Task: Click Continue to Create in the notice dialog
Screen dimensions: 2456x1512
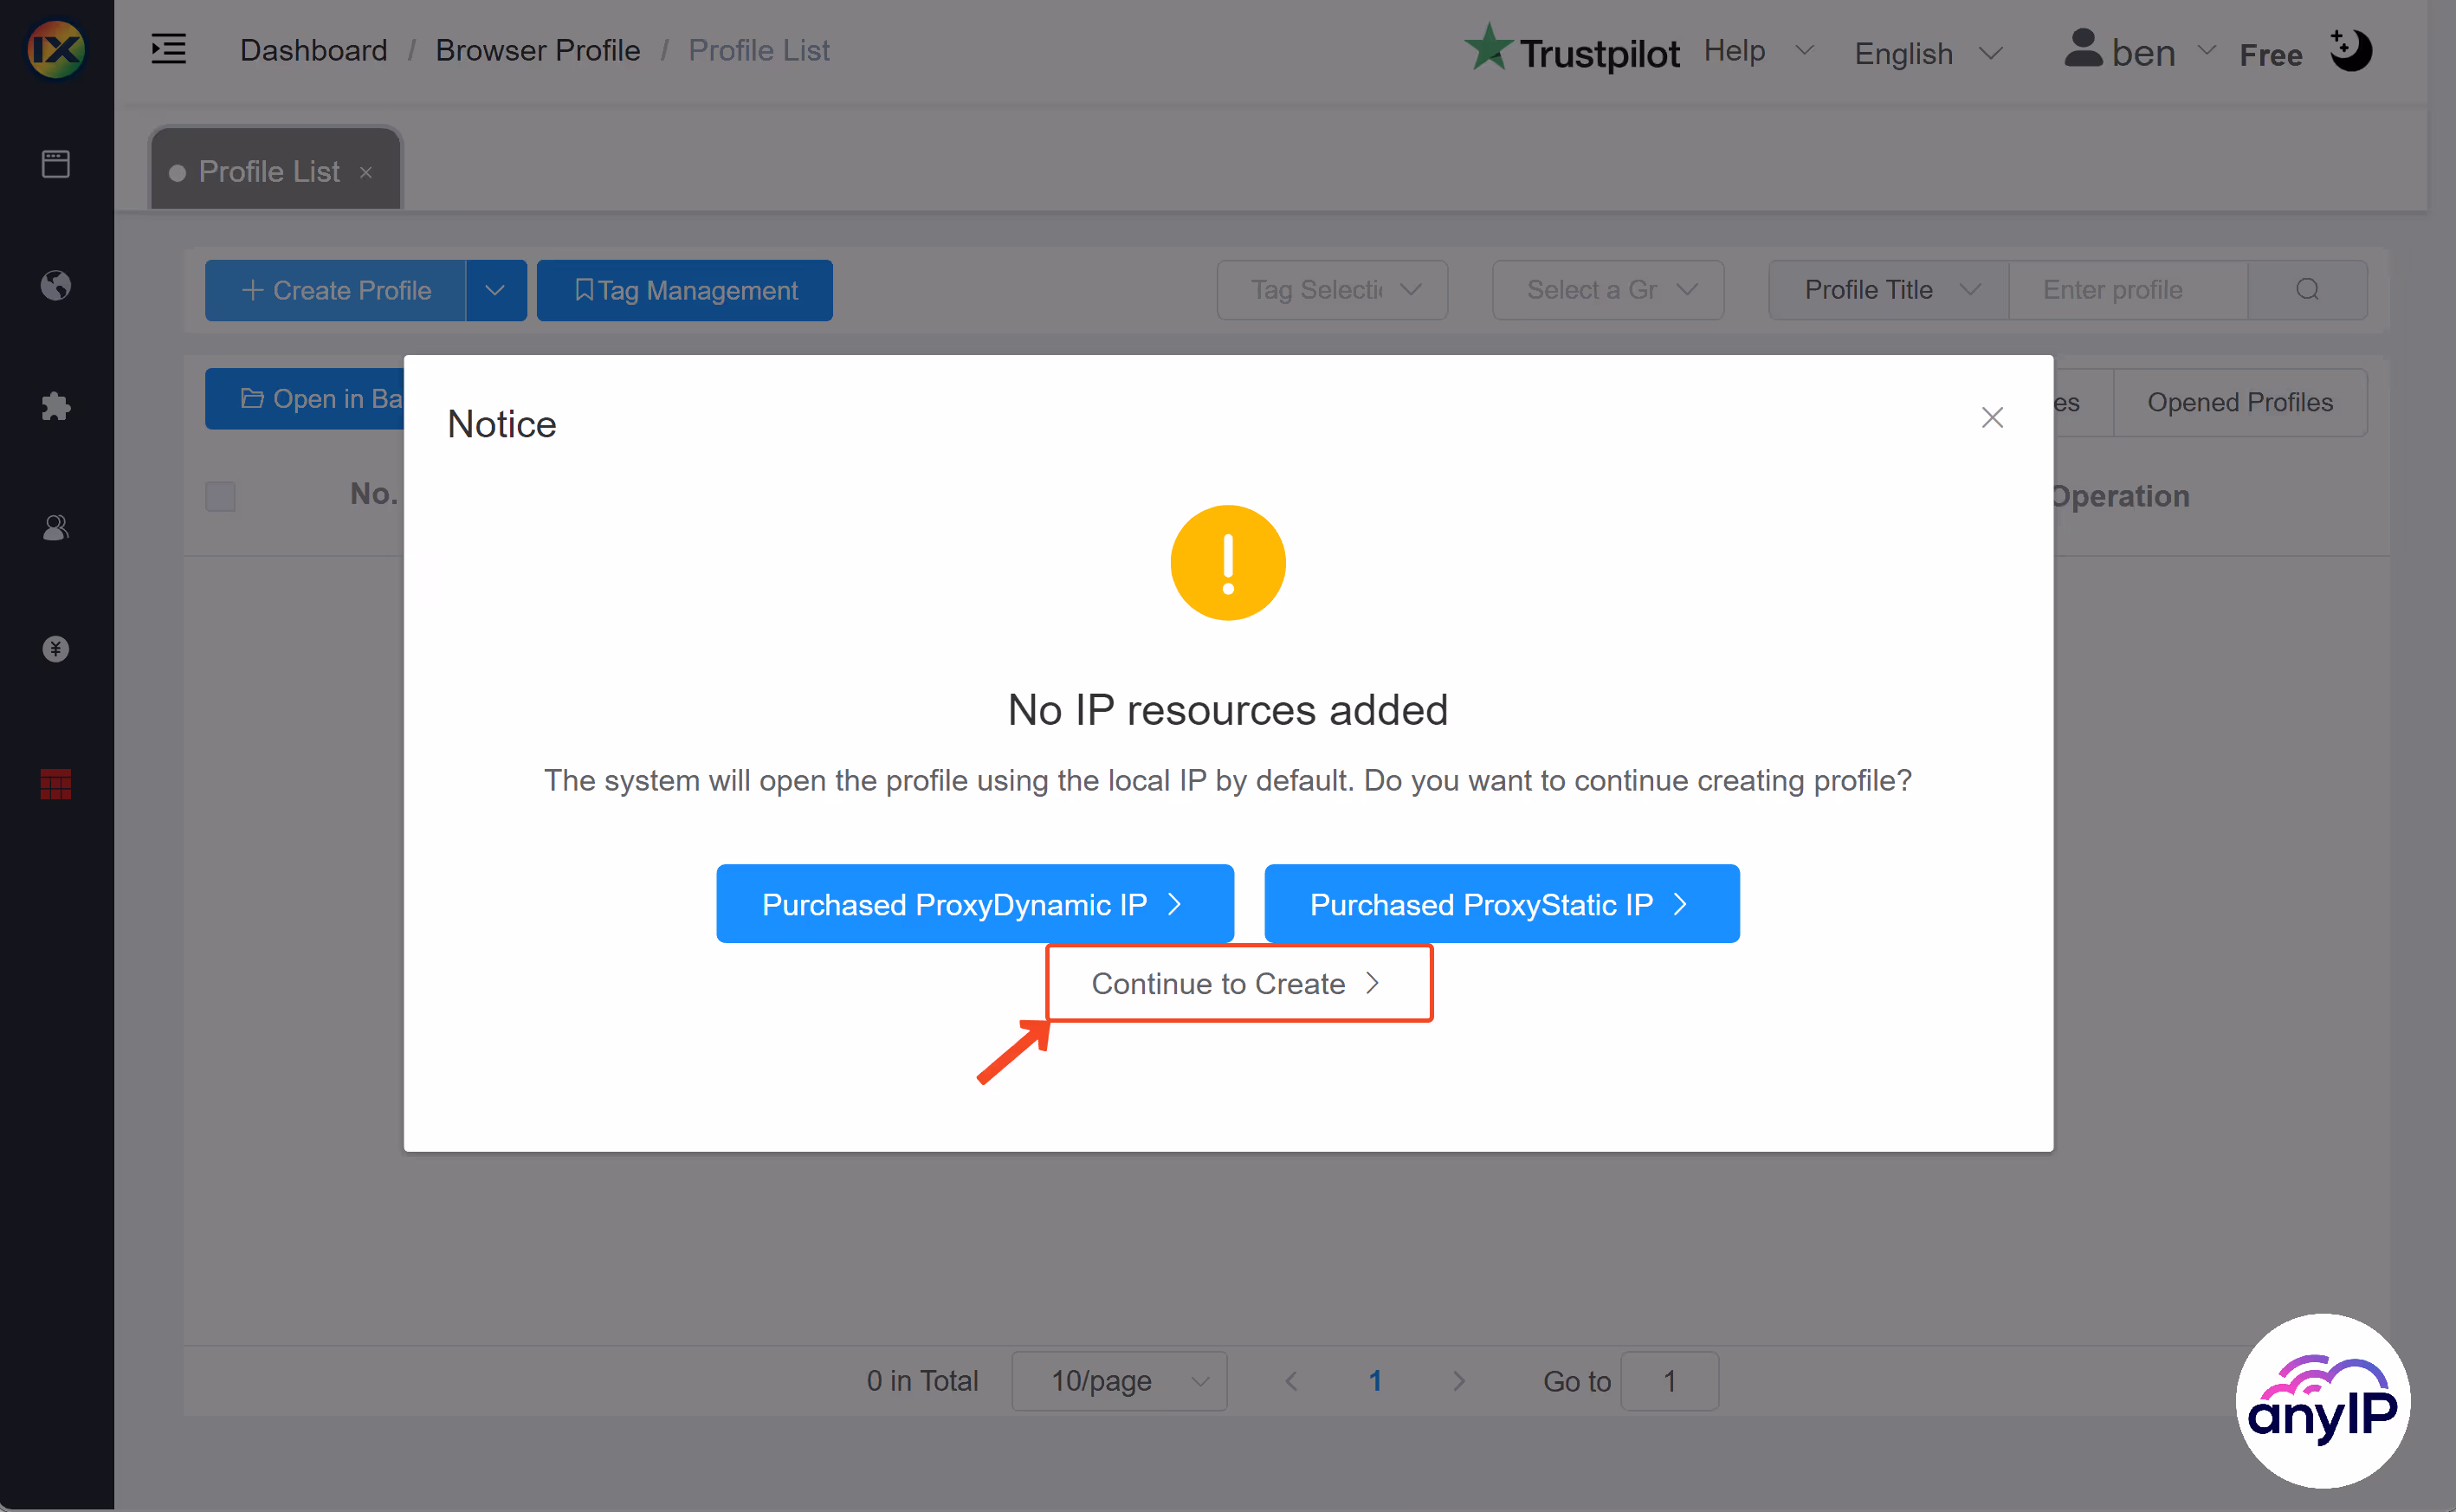Action: click(x=1238, y=983)
